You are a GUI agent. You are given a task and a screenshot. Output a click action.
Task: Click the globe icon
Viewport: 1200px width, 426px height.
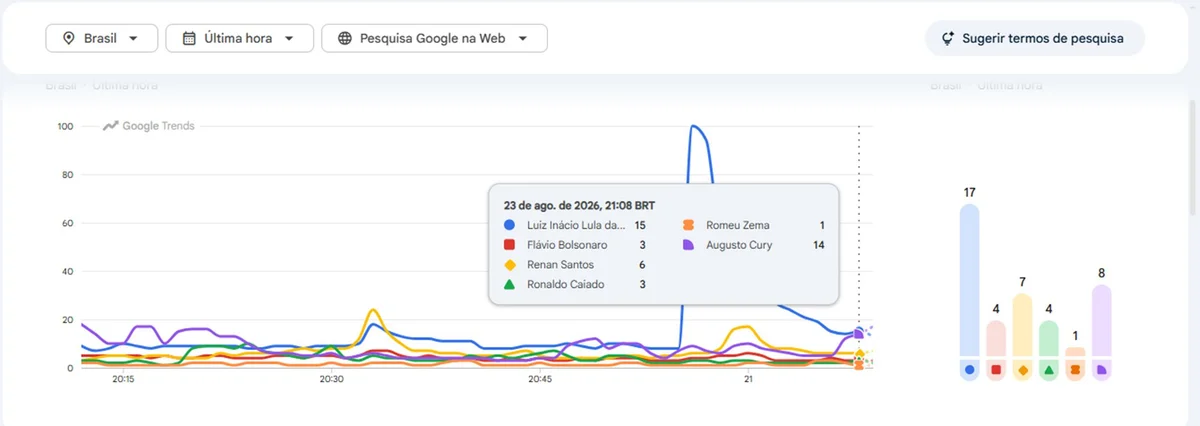[345, 38]
